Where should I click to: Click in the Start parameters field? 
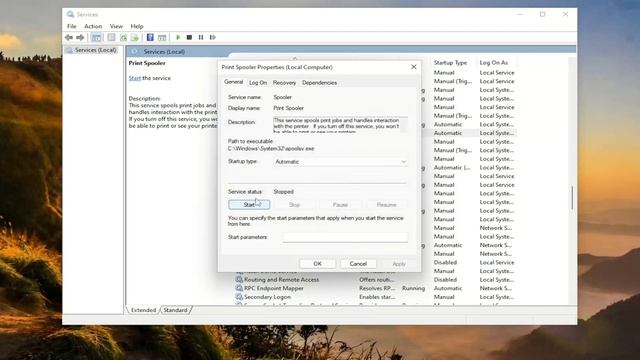pos(345,237)
